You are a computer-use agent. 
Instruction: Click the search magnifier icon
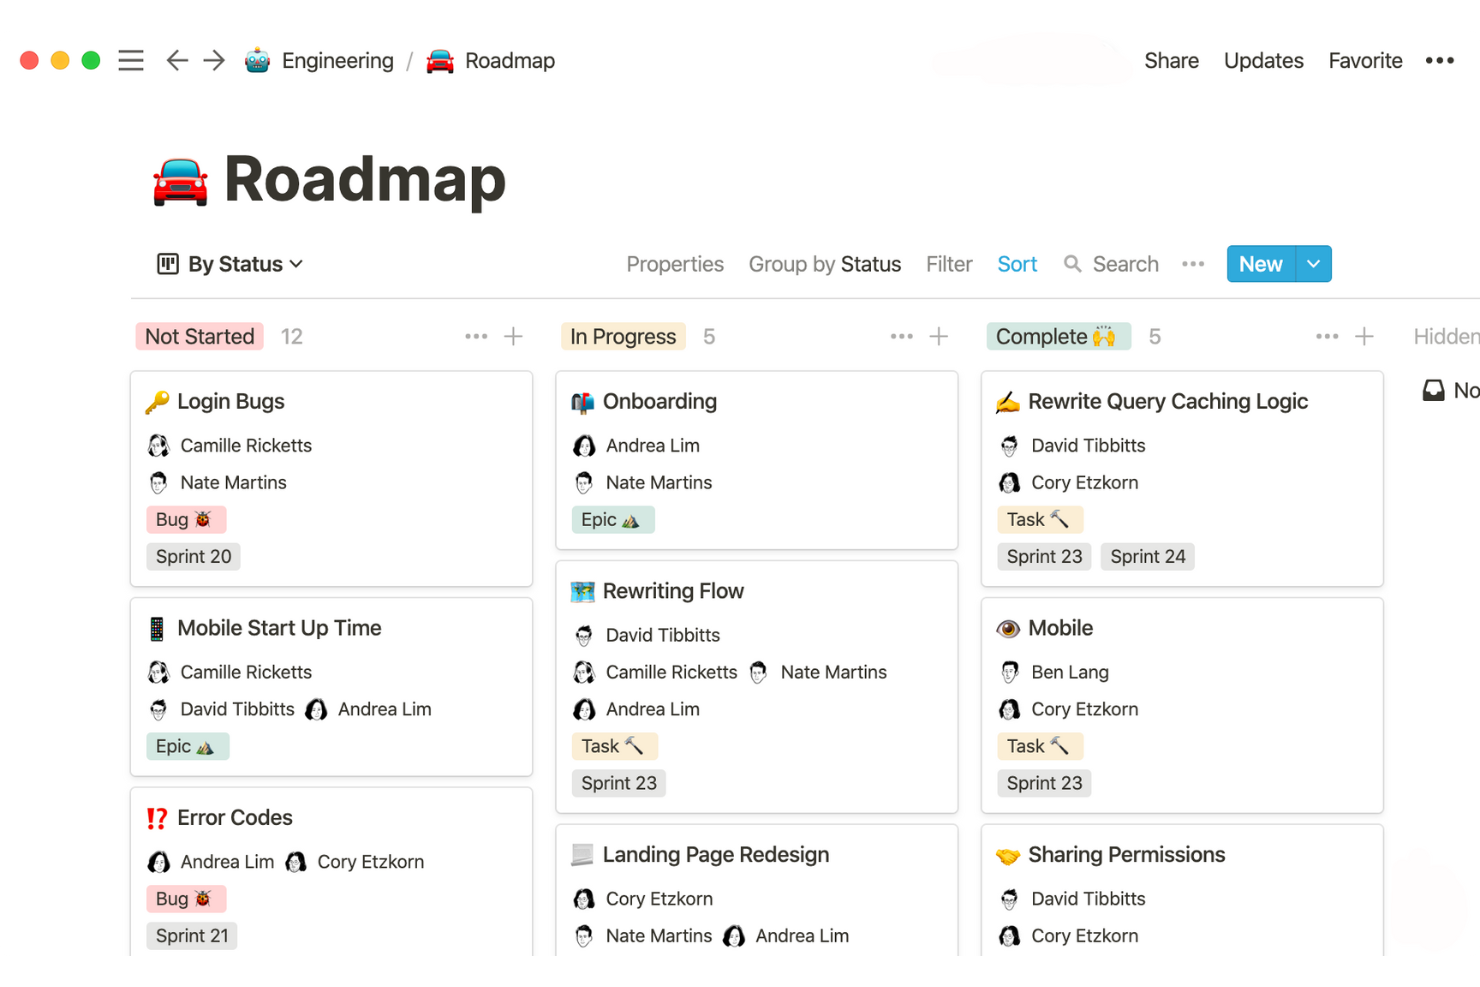tap(1072, 264)
